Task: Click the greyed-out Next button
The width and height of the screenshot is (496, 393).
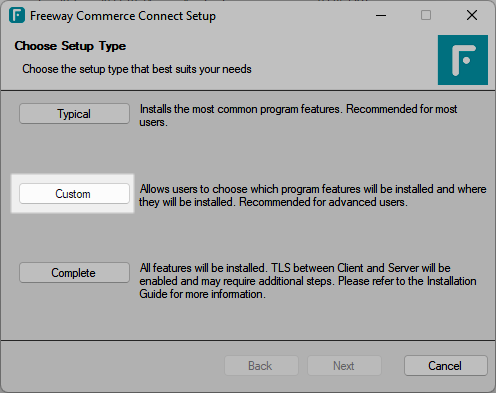Action: [344, 366]
